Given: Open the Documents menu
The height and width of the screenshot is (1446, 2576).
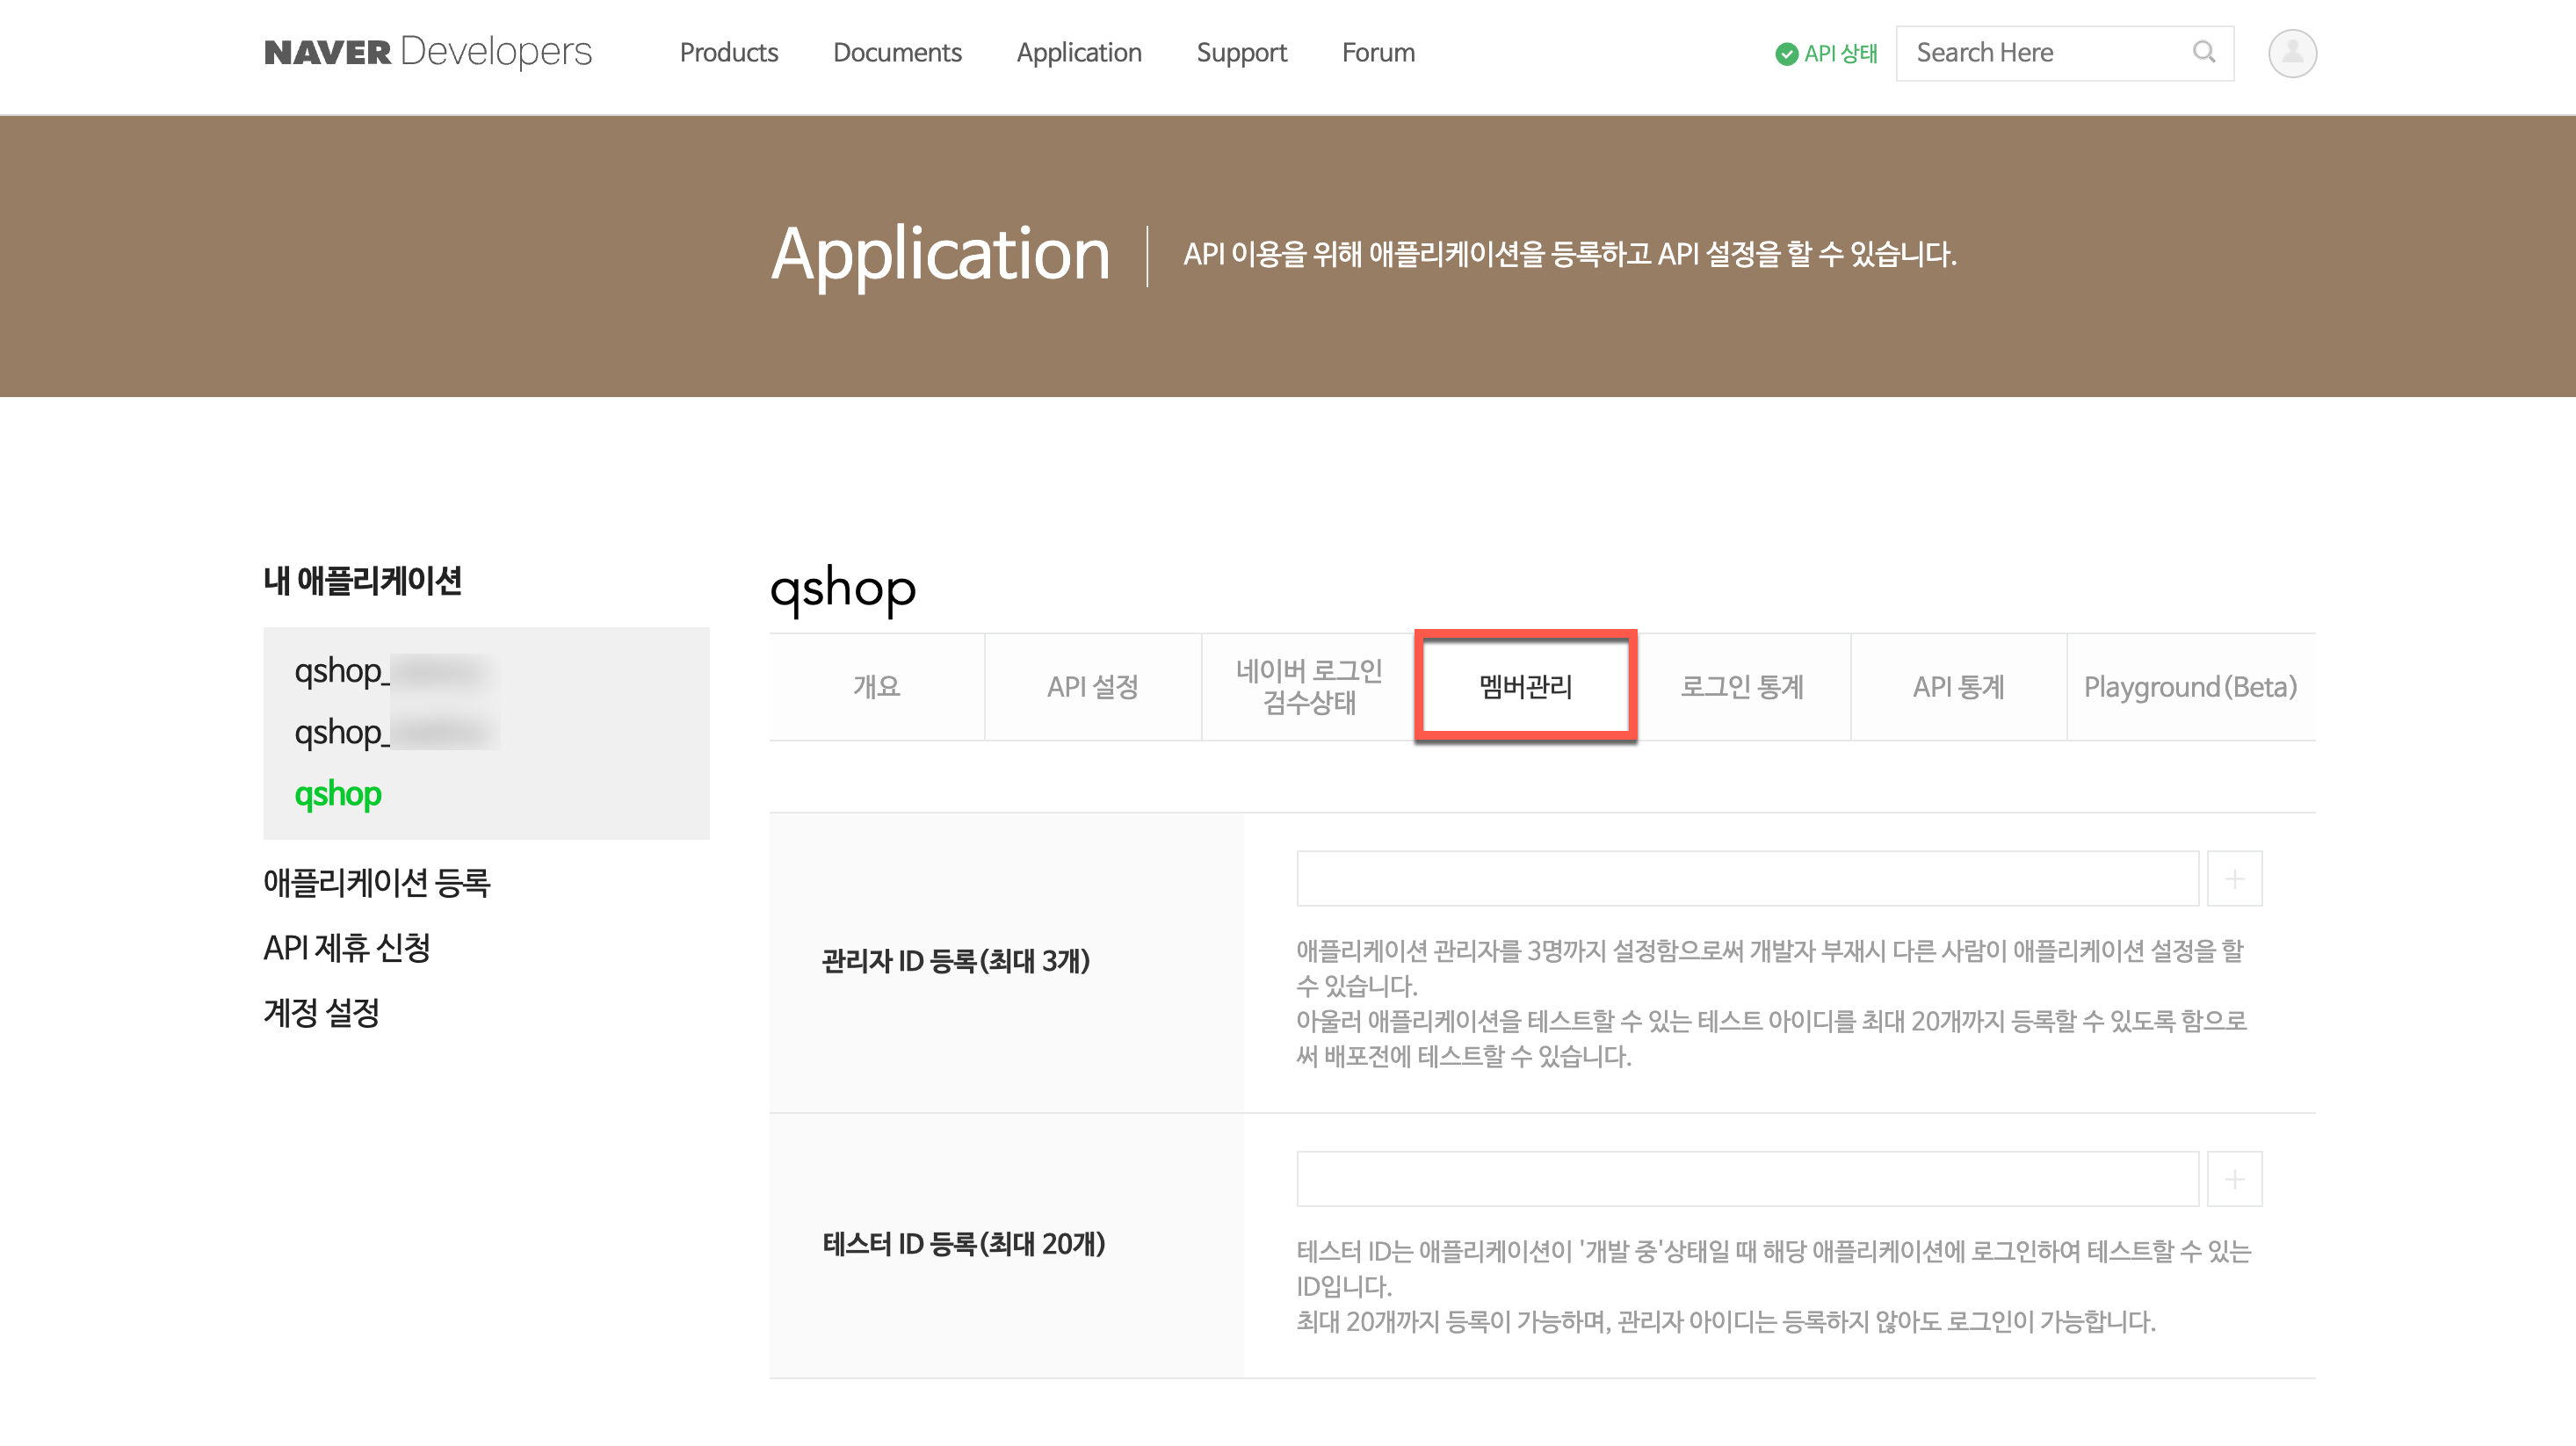Looking at the screenshot, I should click(897, 52).
